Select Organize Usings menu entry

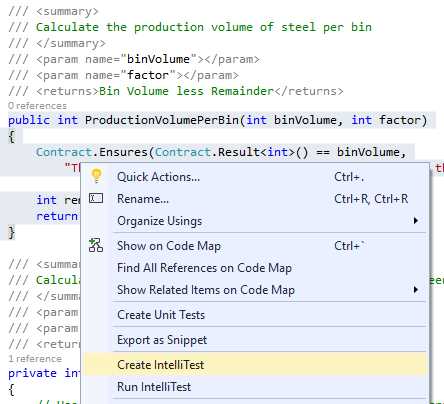pos(255,221)
